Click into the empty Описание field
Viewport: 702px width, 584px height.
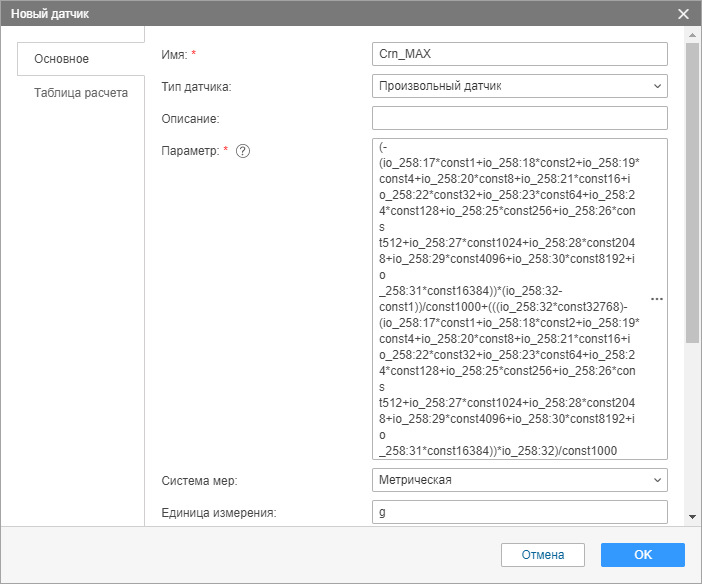[x=518, y=119]
